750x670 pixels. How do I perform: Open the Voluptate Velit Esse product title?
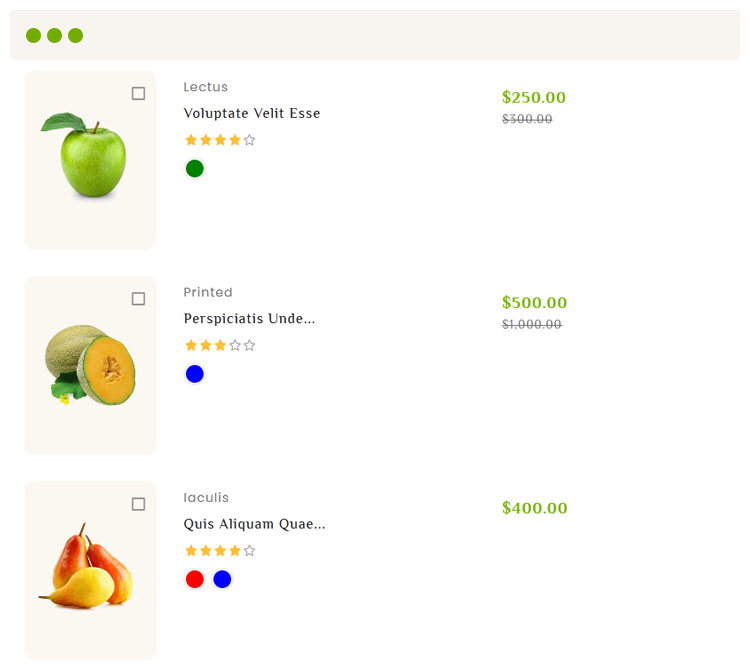coord(252,114)
